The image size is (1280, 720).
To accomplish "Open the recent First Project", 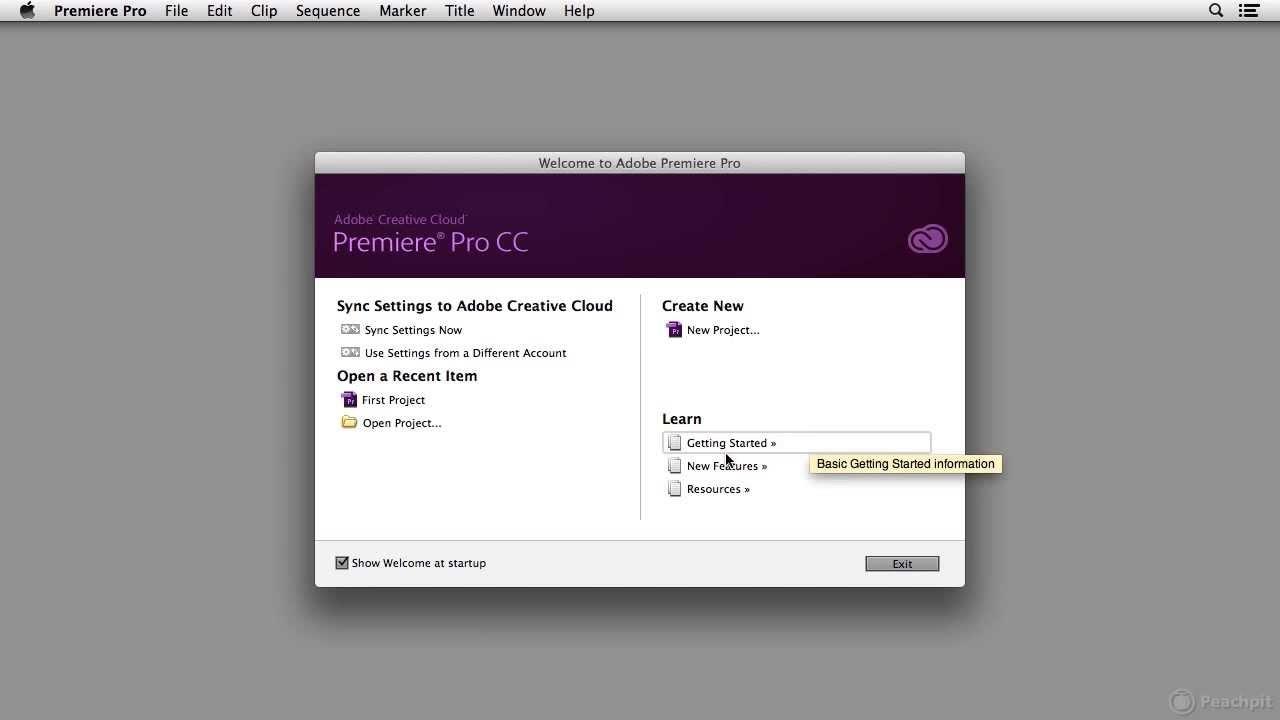I will pos(393,400).
